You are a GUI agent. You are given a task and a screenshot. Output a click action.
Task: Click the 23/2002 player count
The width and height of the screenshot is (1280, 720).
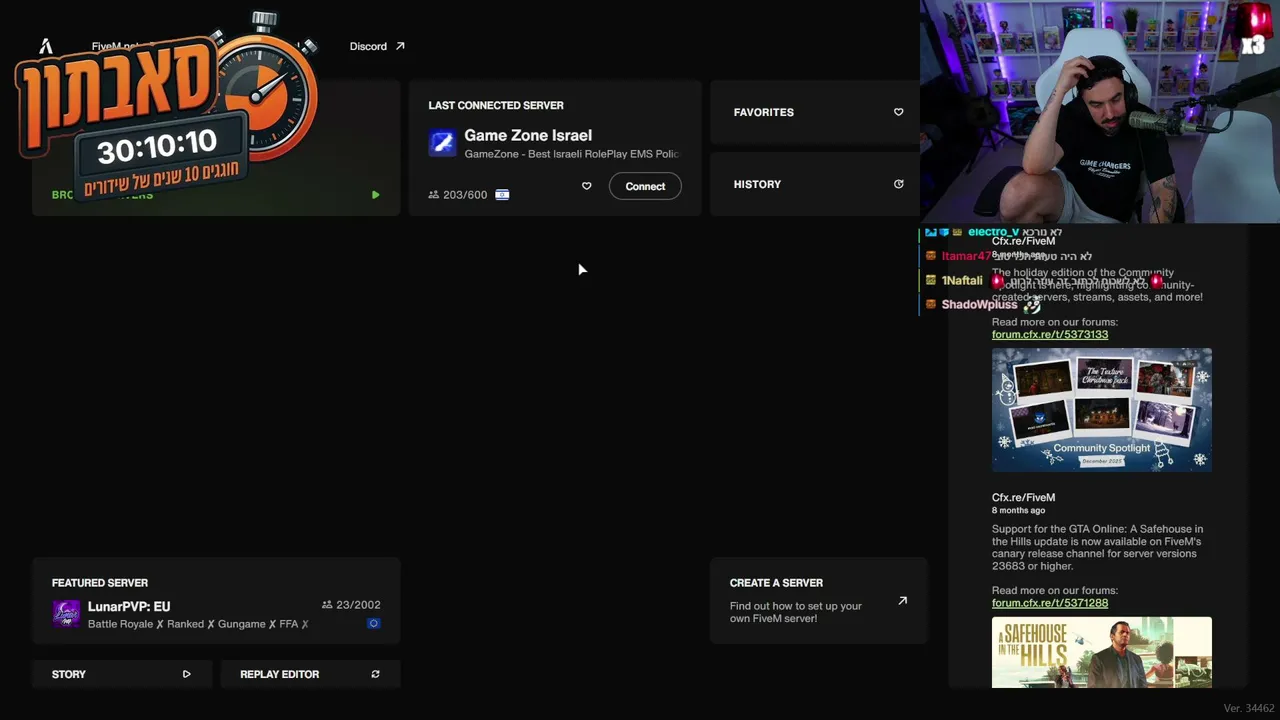tap(351, 605)
